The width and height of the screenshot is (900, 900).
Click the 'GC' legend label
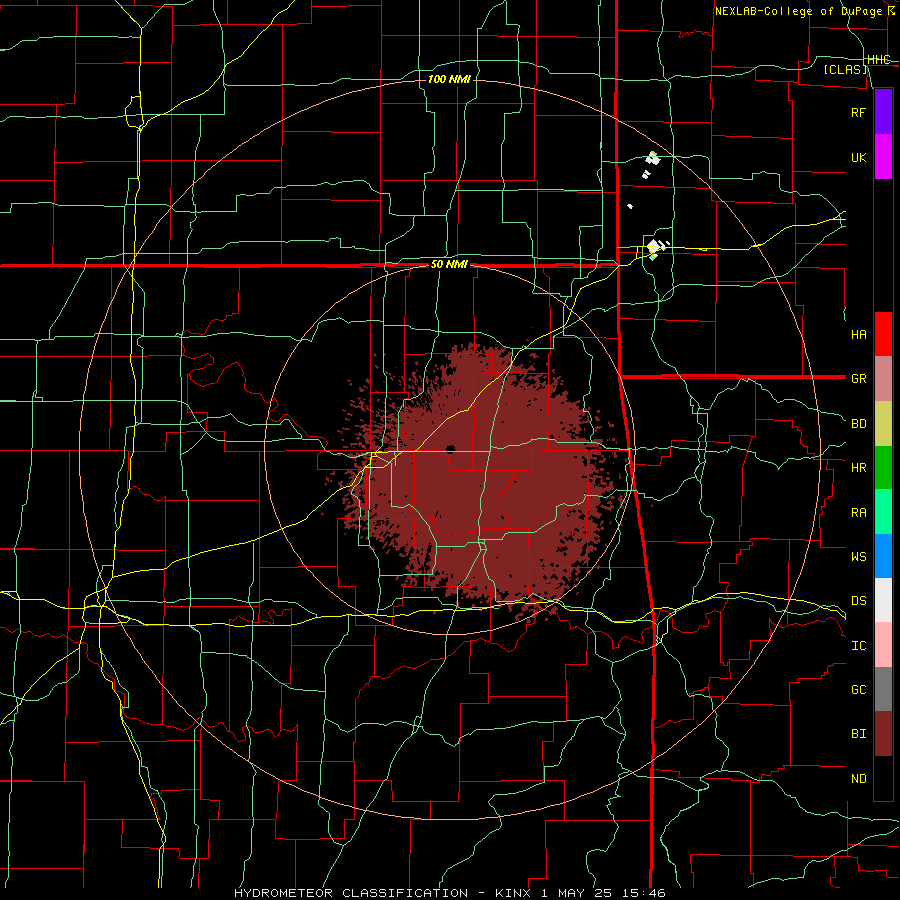[x=859, y=689]
